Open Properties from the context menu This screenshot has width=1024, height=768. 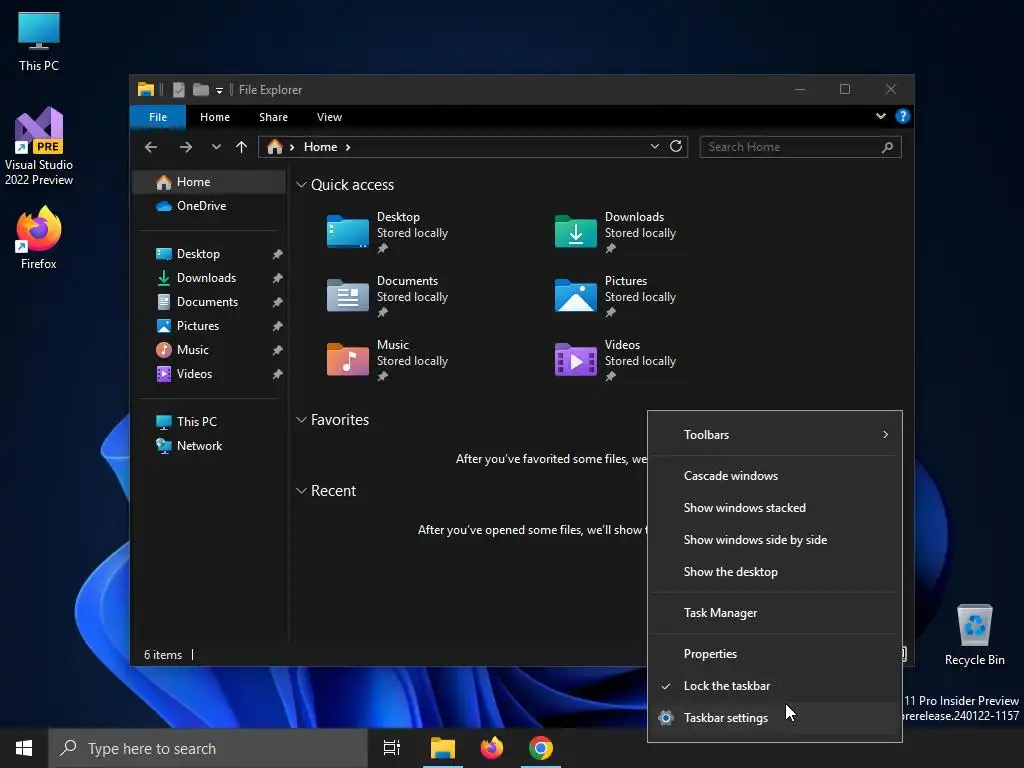775,654
